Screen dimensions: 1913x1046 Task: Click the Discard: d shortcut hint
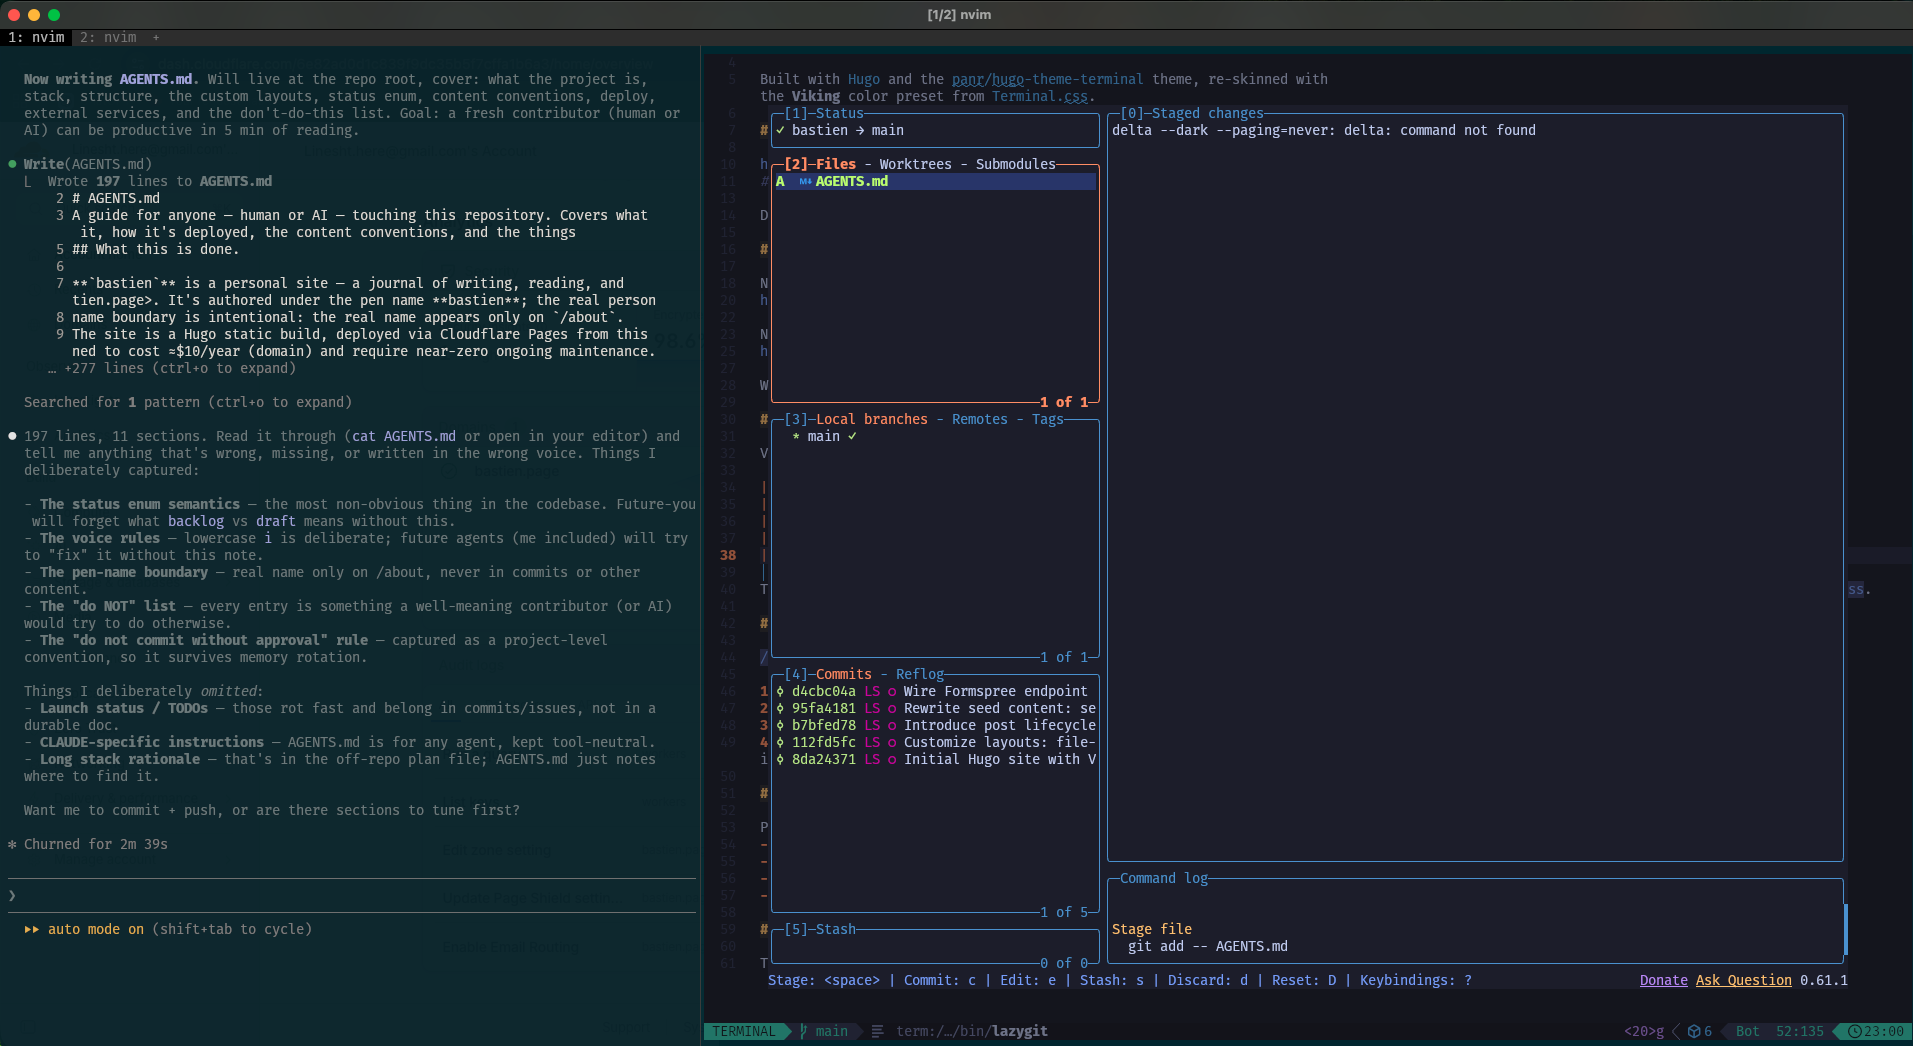(1207, 980)
